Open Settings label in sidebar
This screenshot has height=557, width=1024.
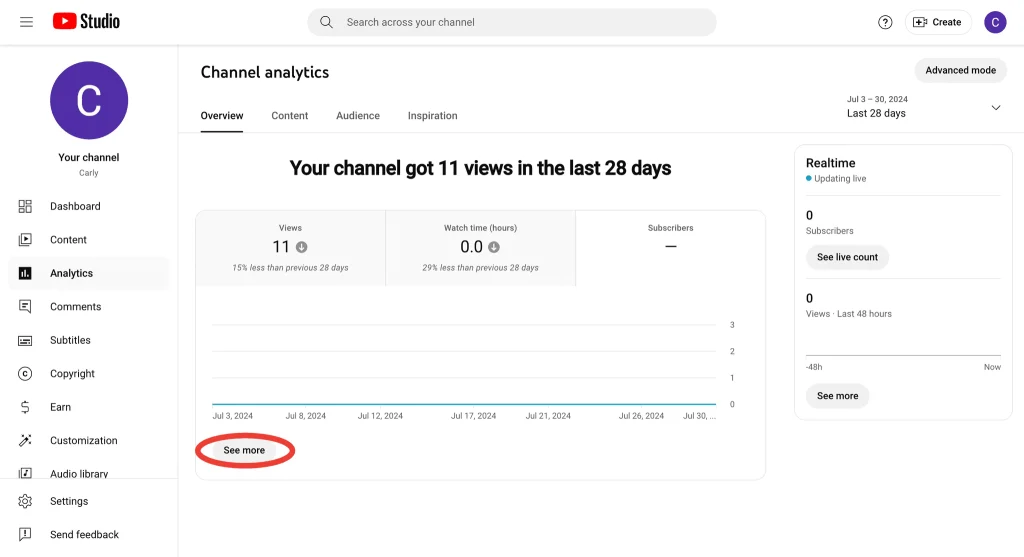[69, 501]
